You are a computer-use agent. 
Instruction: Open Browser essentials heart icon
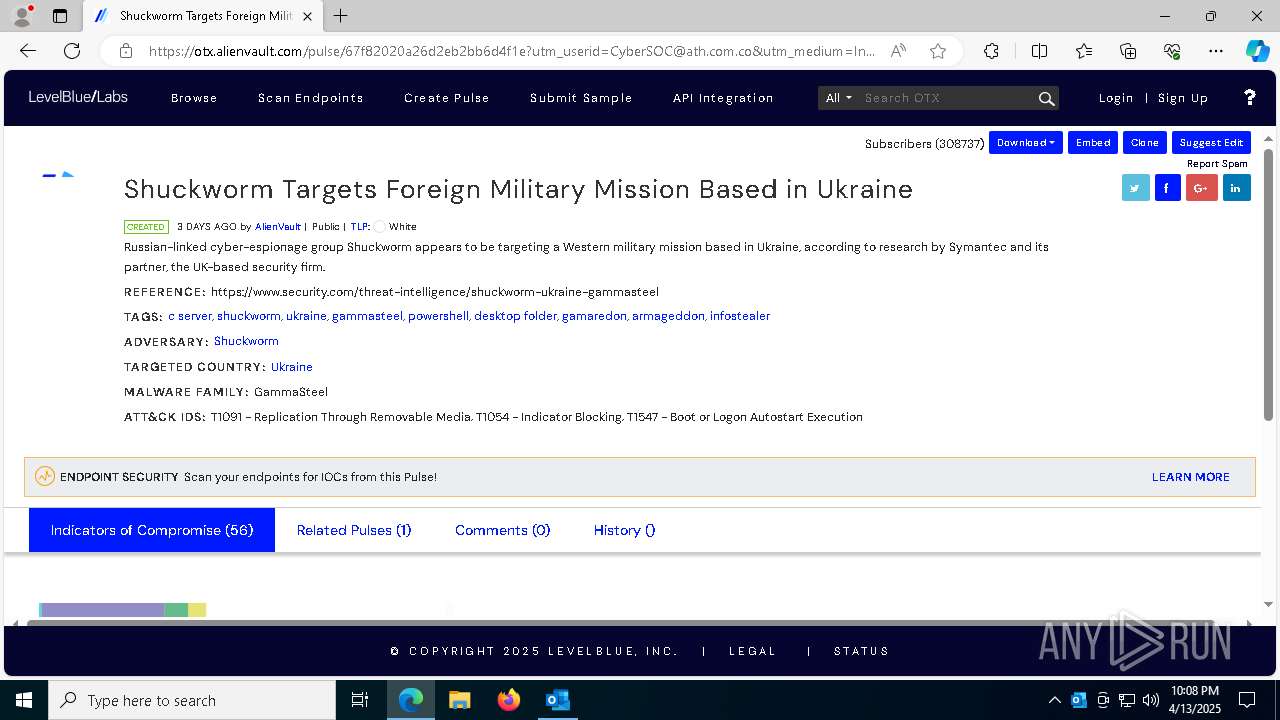(x=1172, y=51)
